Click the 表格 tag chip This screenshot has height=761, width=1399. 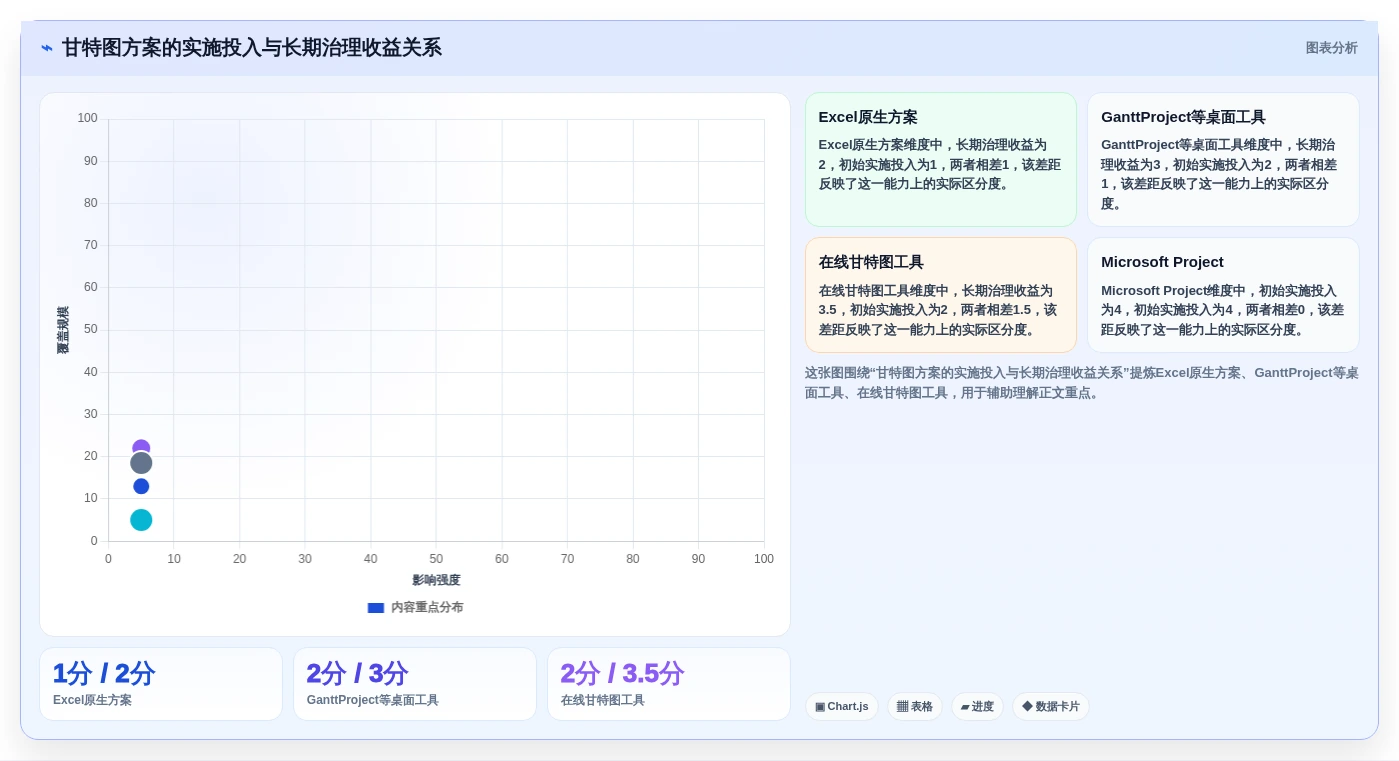pyautogui.click(x=914, y=706)
